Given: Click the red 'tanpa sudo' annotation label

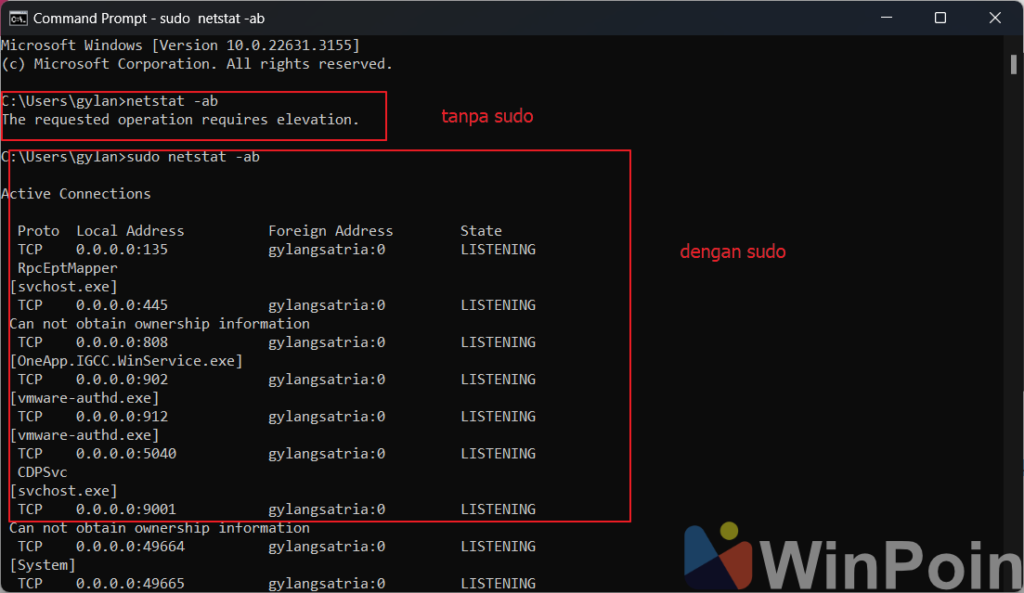Looking at the screenshot, I should (x=487, y=117).
